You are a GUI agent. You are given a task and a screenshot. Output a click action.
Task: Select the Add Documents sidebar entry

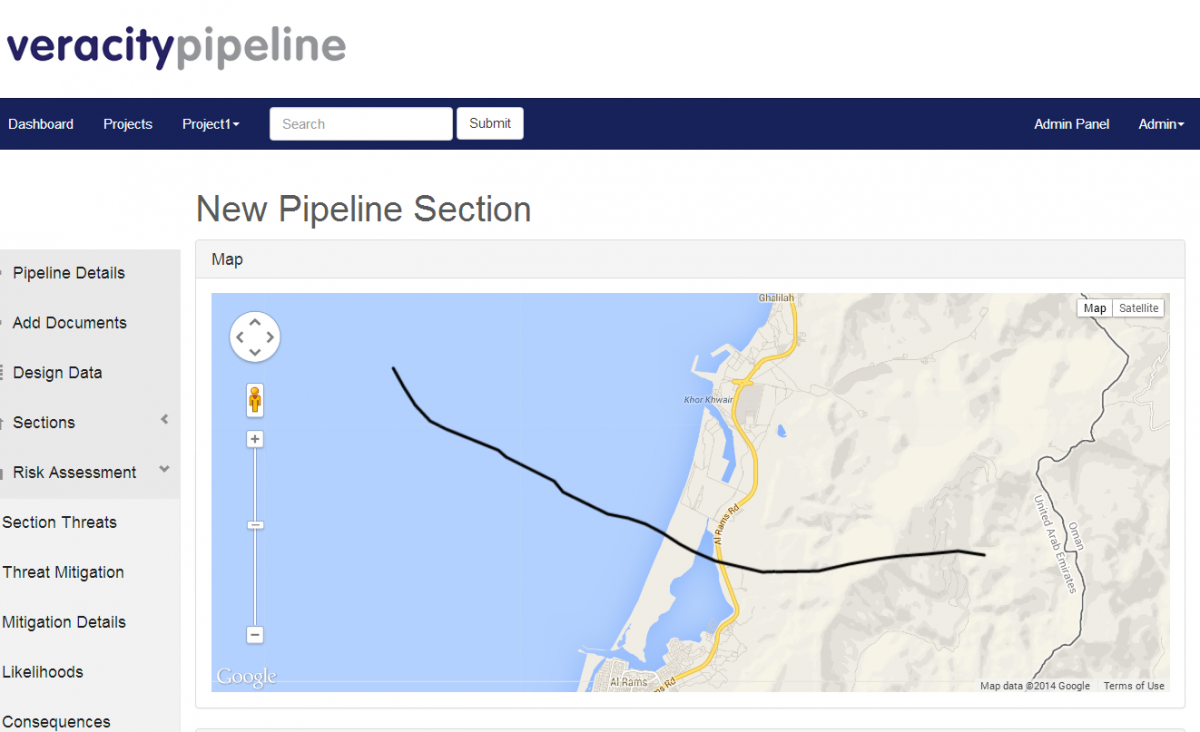(70, 322)
